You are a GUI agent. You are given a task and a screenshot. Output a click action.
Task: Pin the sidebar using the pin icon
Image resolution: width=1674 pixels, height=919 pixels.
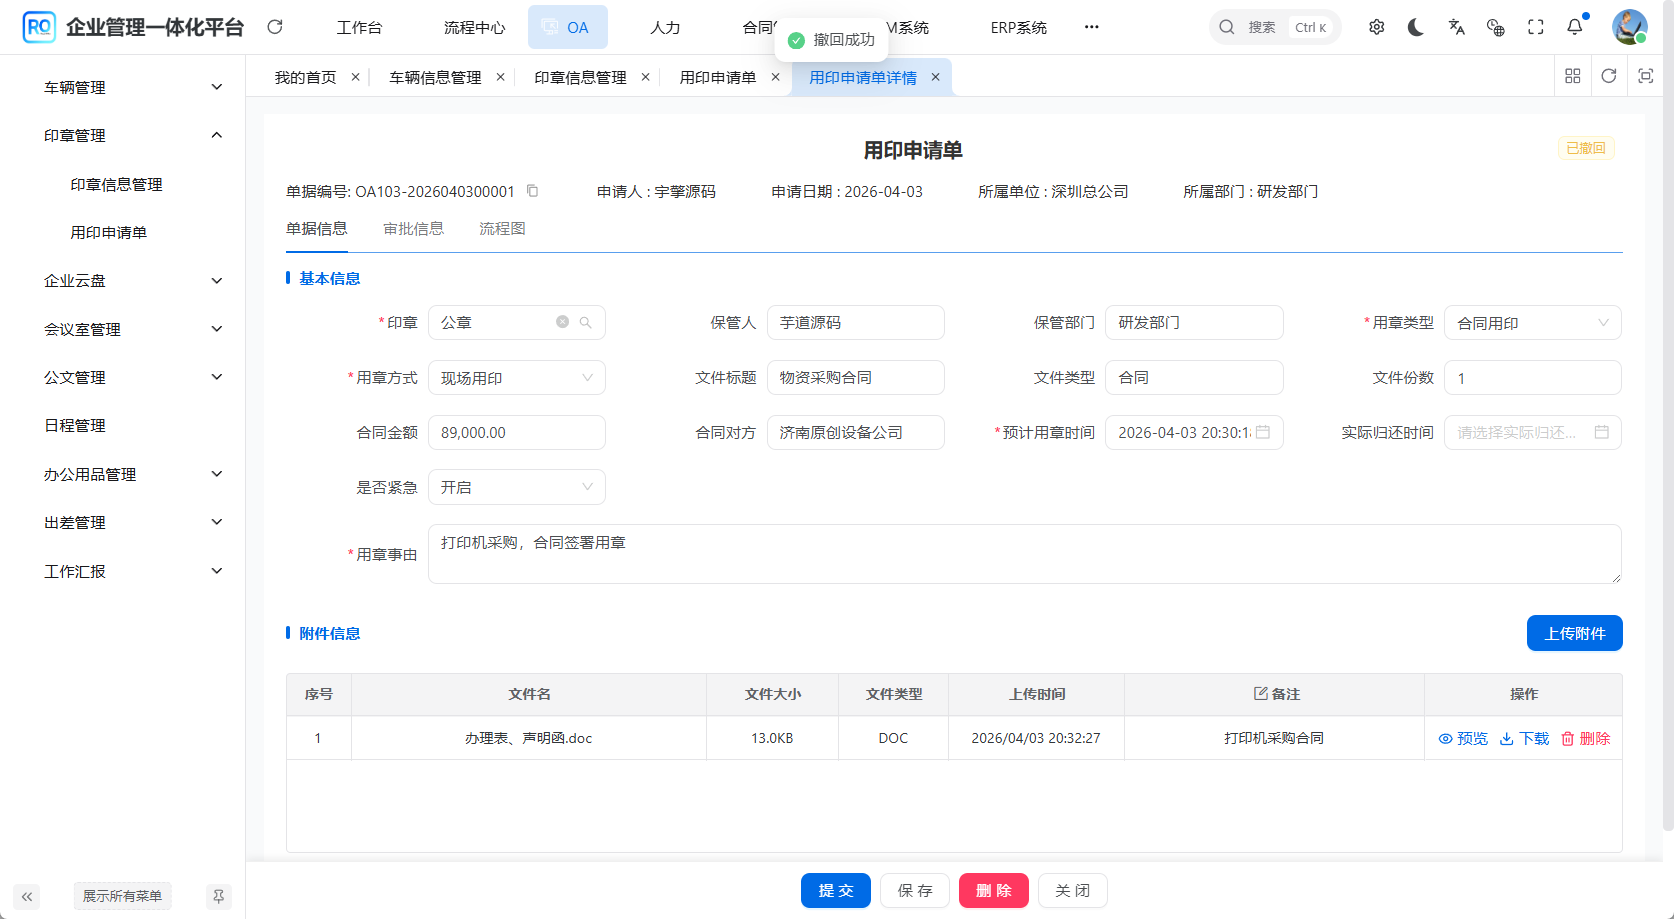tap(218, 896)
